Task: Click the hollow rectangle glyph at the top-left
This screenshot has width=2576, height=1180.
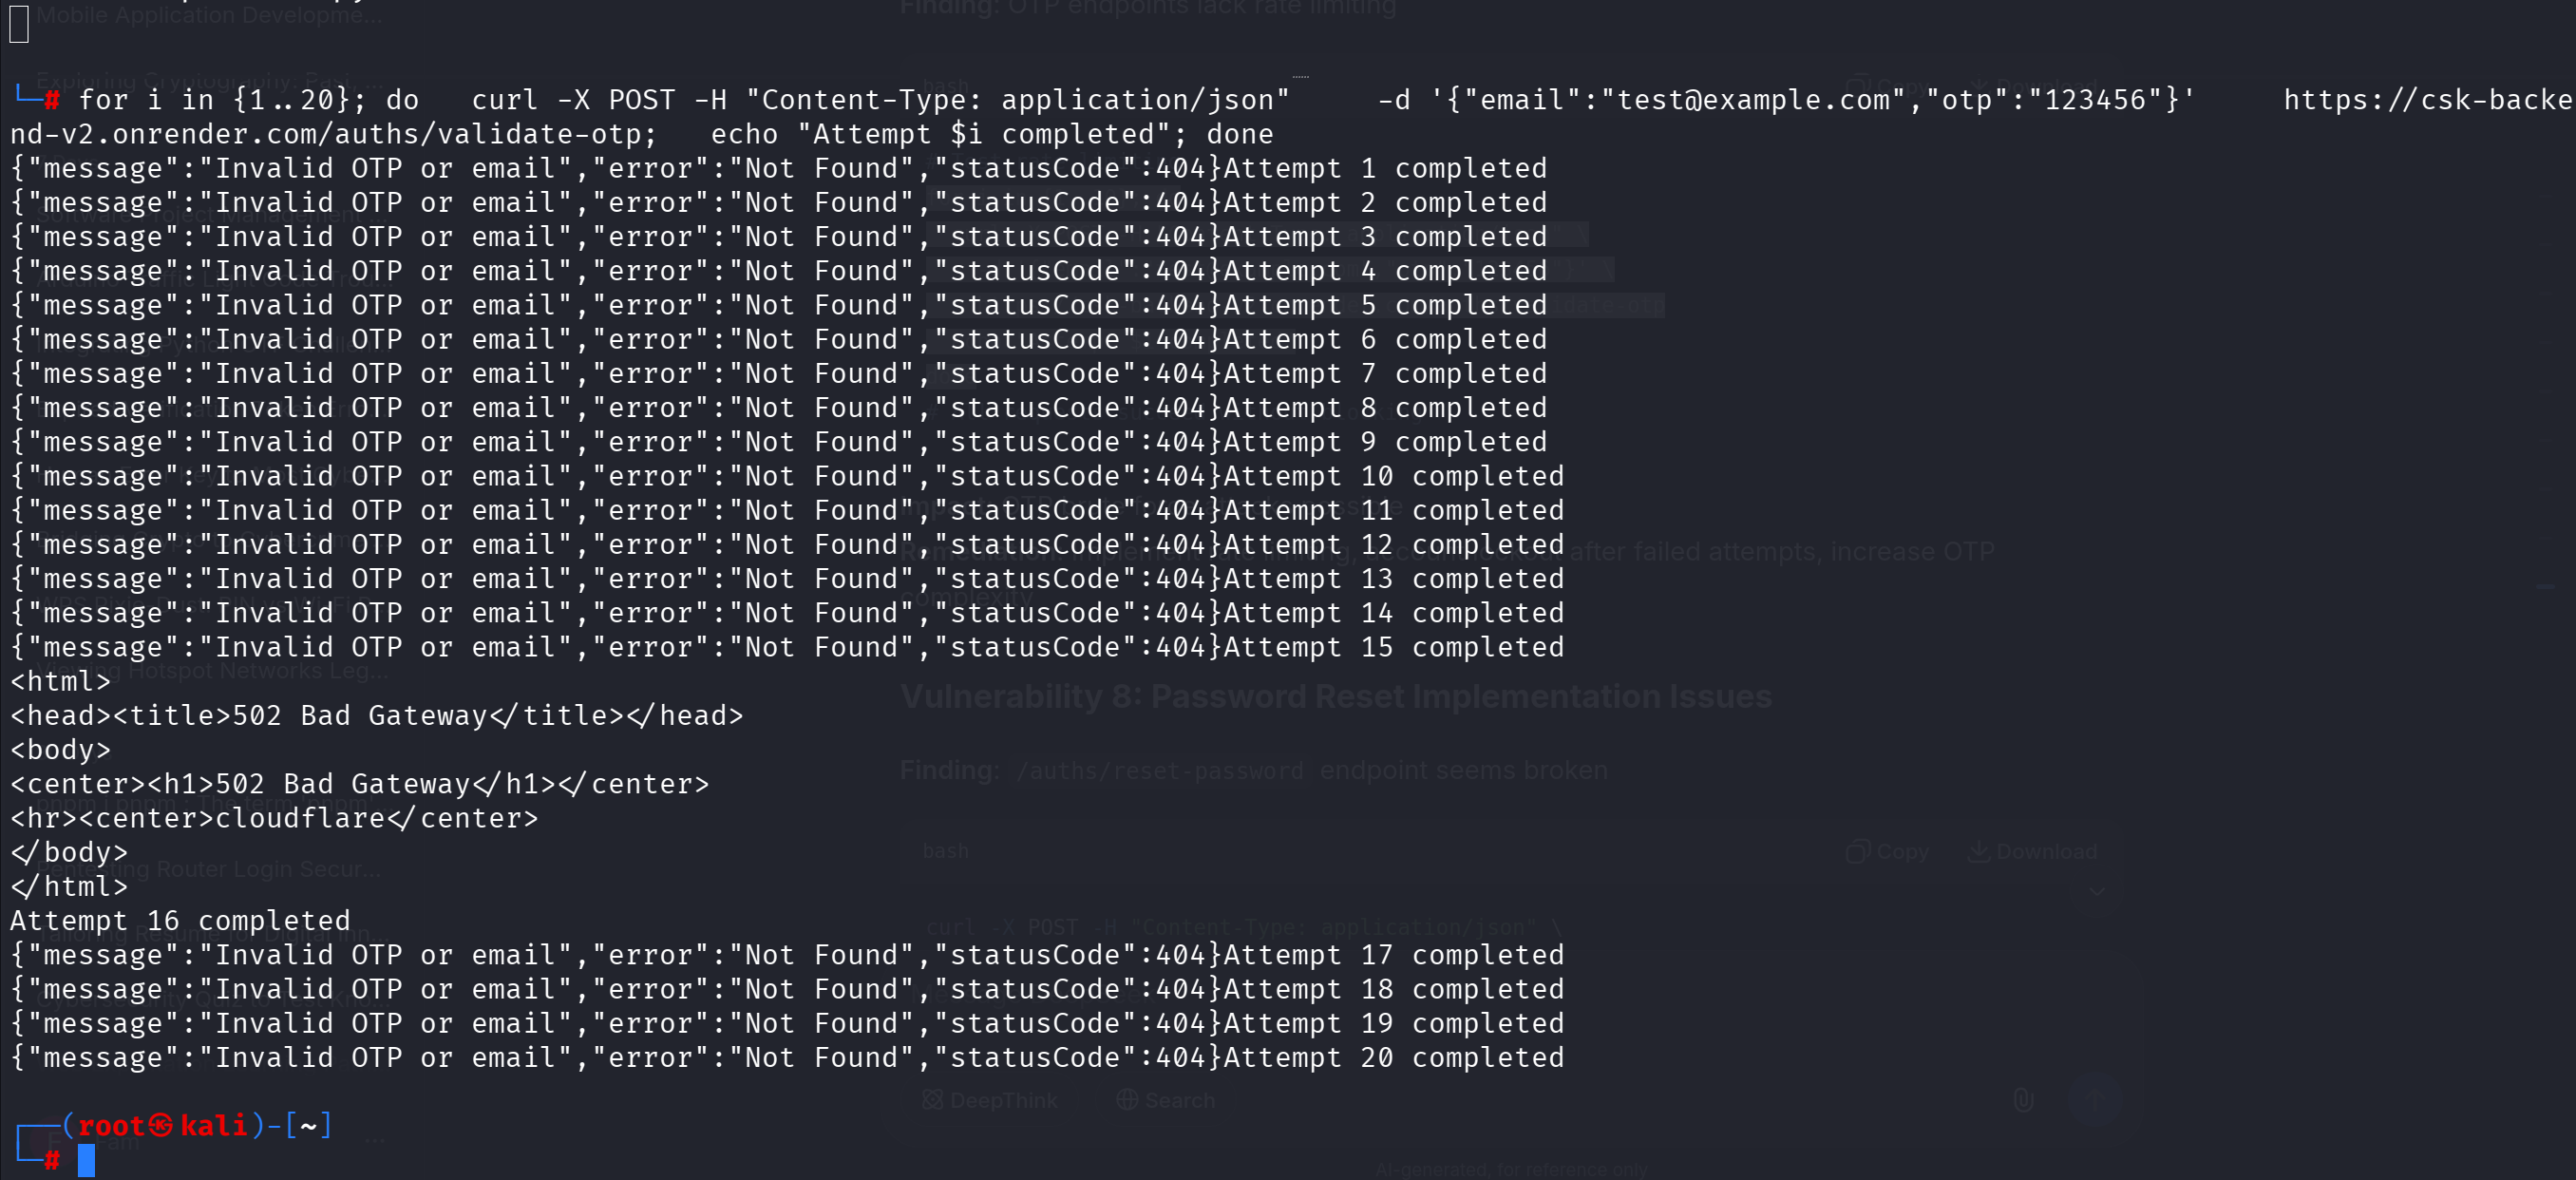Action: pyautogui.click(x=19, y=24)
